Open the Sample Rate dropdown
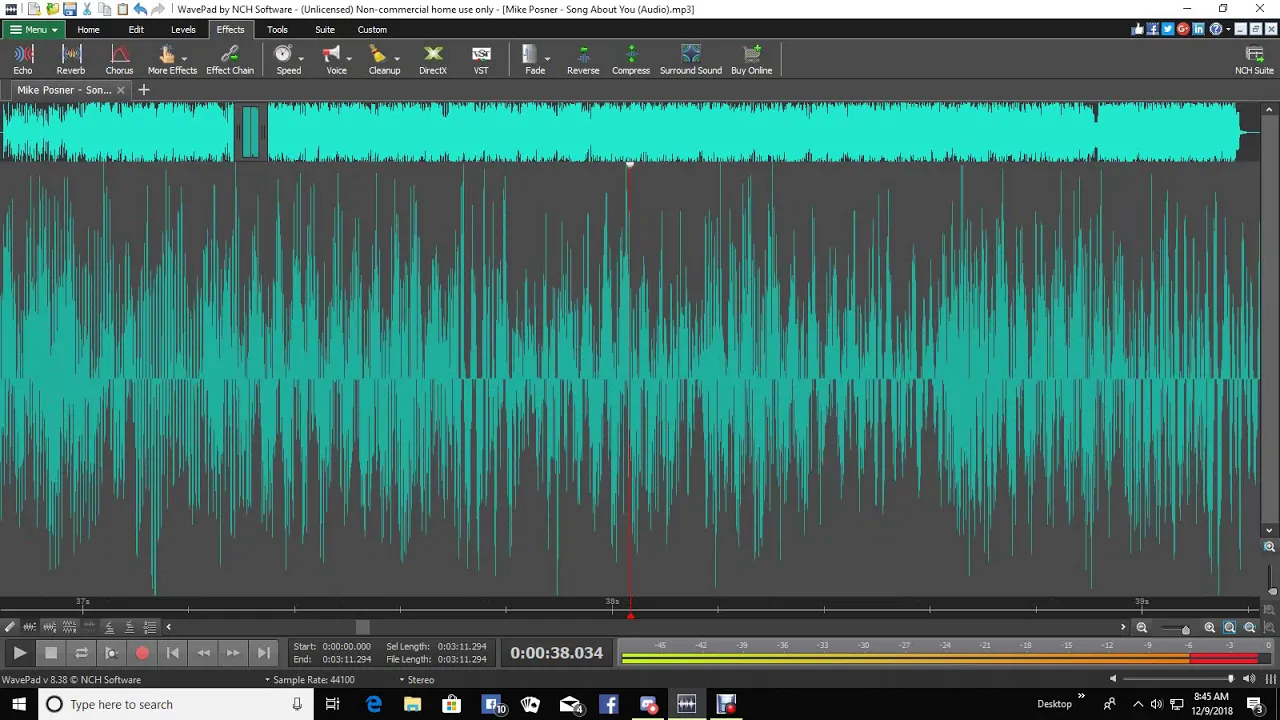Image resolution: width=1280 pixels, height=720 pixels. (309, 680)
